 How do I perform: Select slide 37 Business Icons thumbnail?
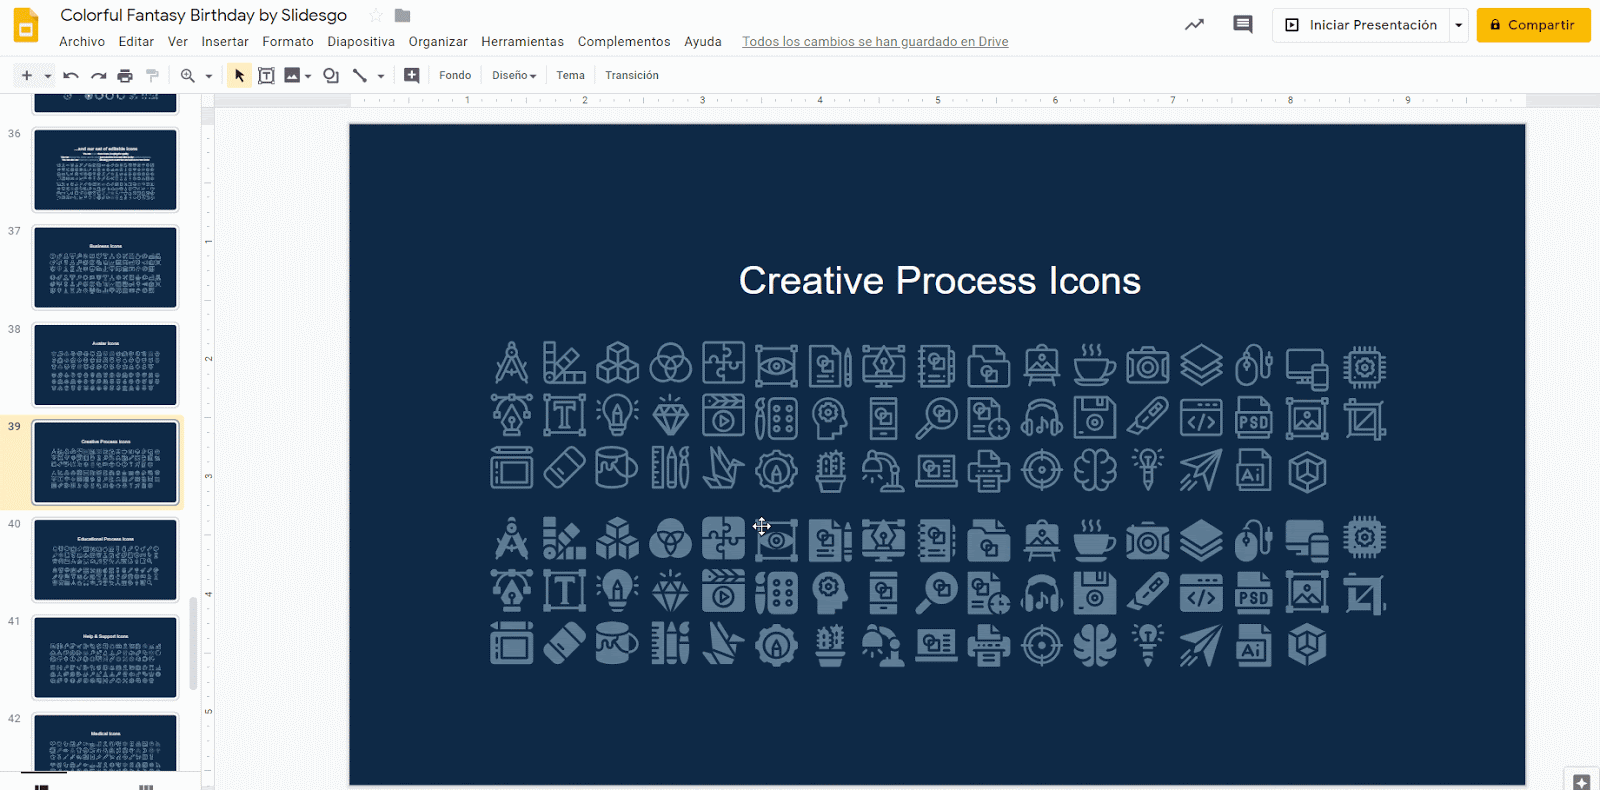click(105, 267)
